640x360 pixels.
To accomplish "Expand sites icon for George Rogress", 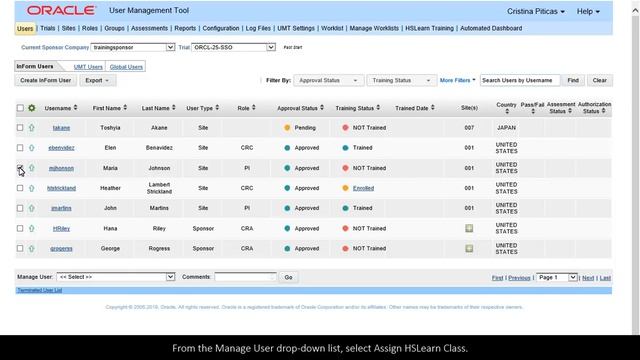I will (x=469, y=248).
